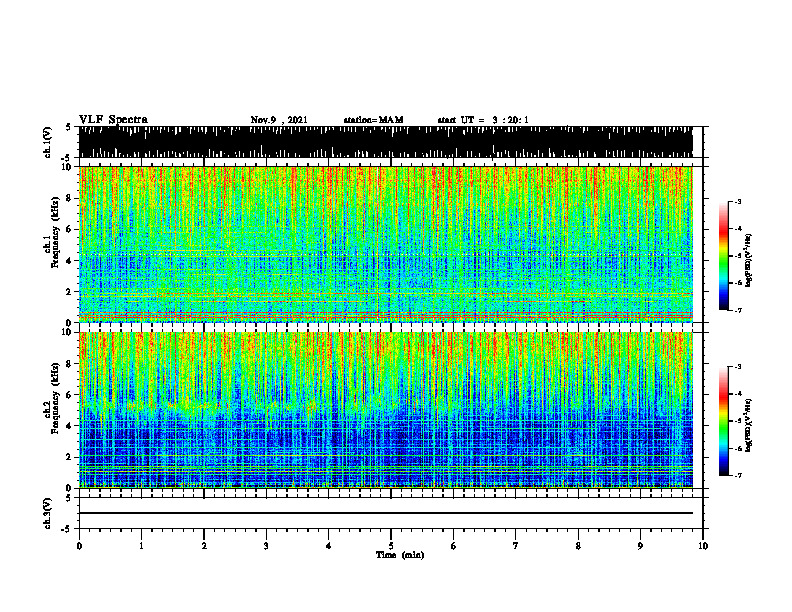Click time axis tick label "4"
This screenshot has height=612, width=792.
click(x=329, y=546)
